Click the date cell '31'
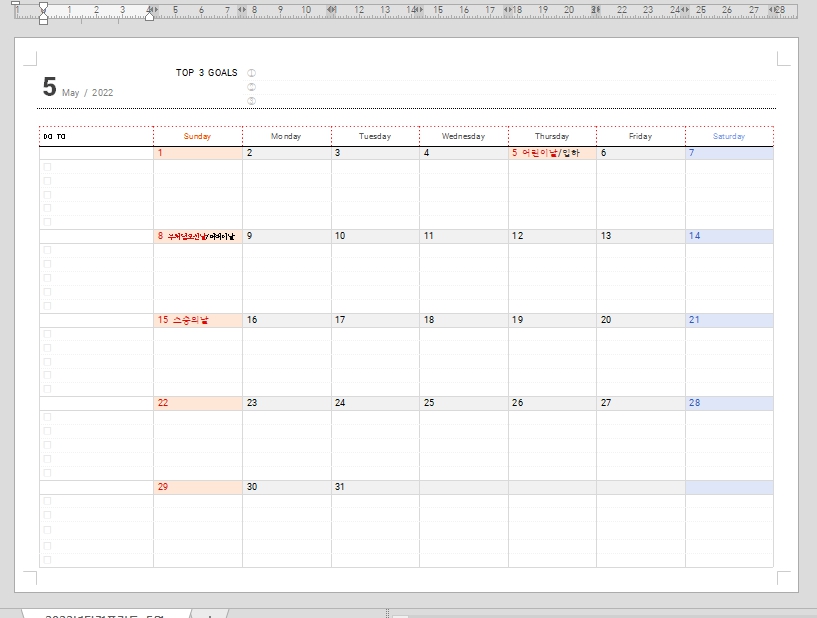The width and height of the screenshot is (817, 618). click(375, 487)
